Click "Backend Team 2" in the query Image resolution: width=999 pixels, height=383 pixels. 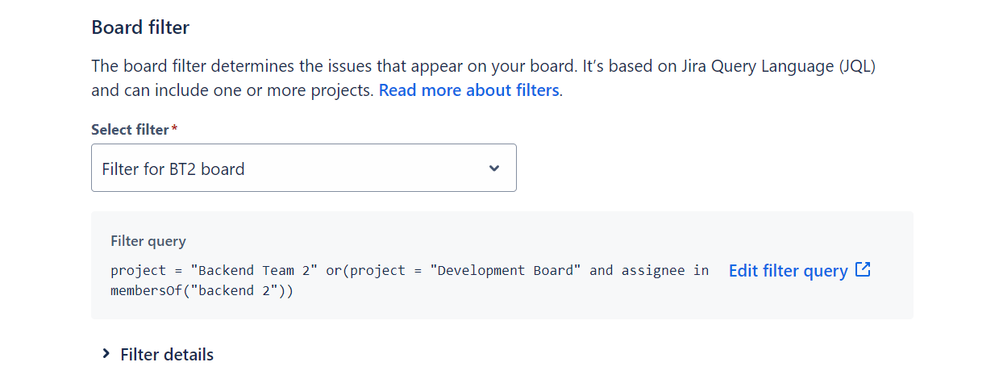(256, 270)
